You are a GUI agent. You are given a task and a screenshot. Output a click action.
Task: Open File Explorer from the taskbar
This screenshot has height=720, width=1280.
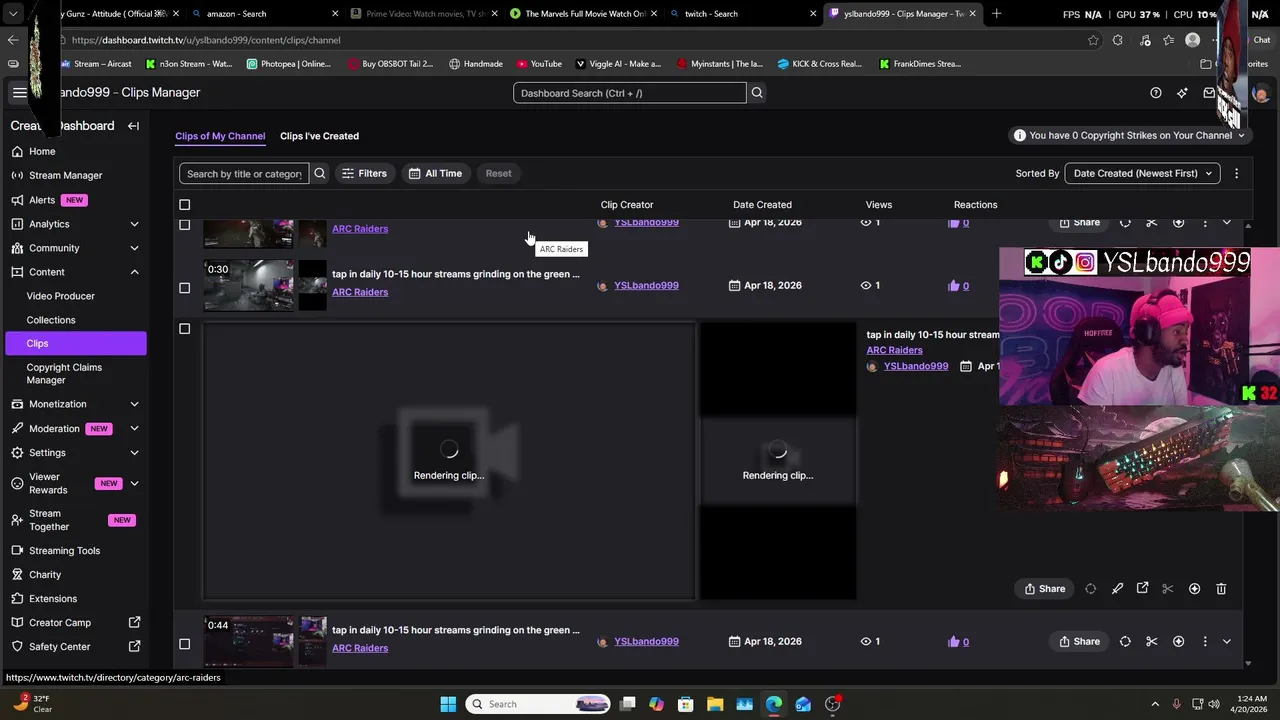click(x=715, y=704)
